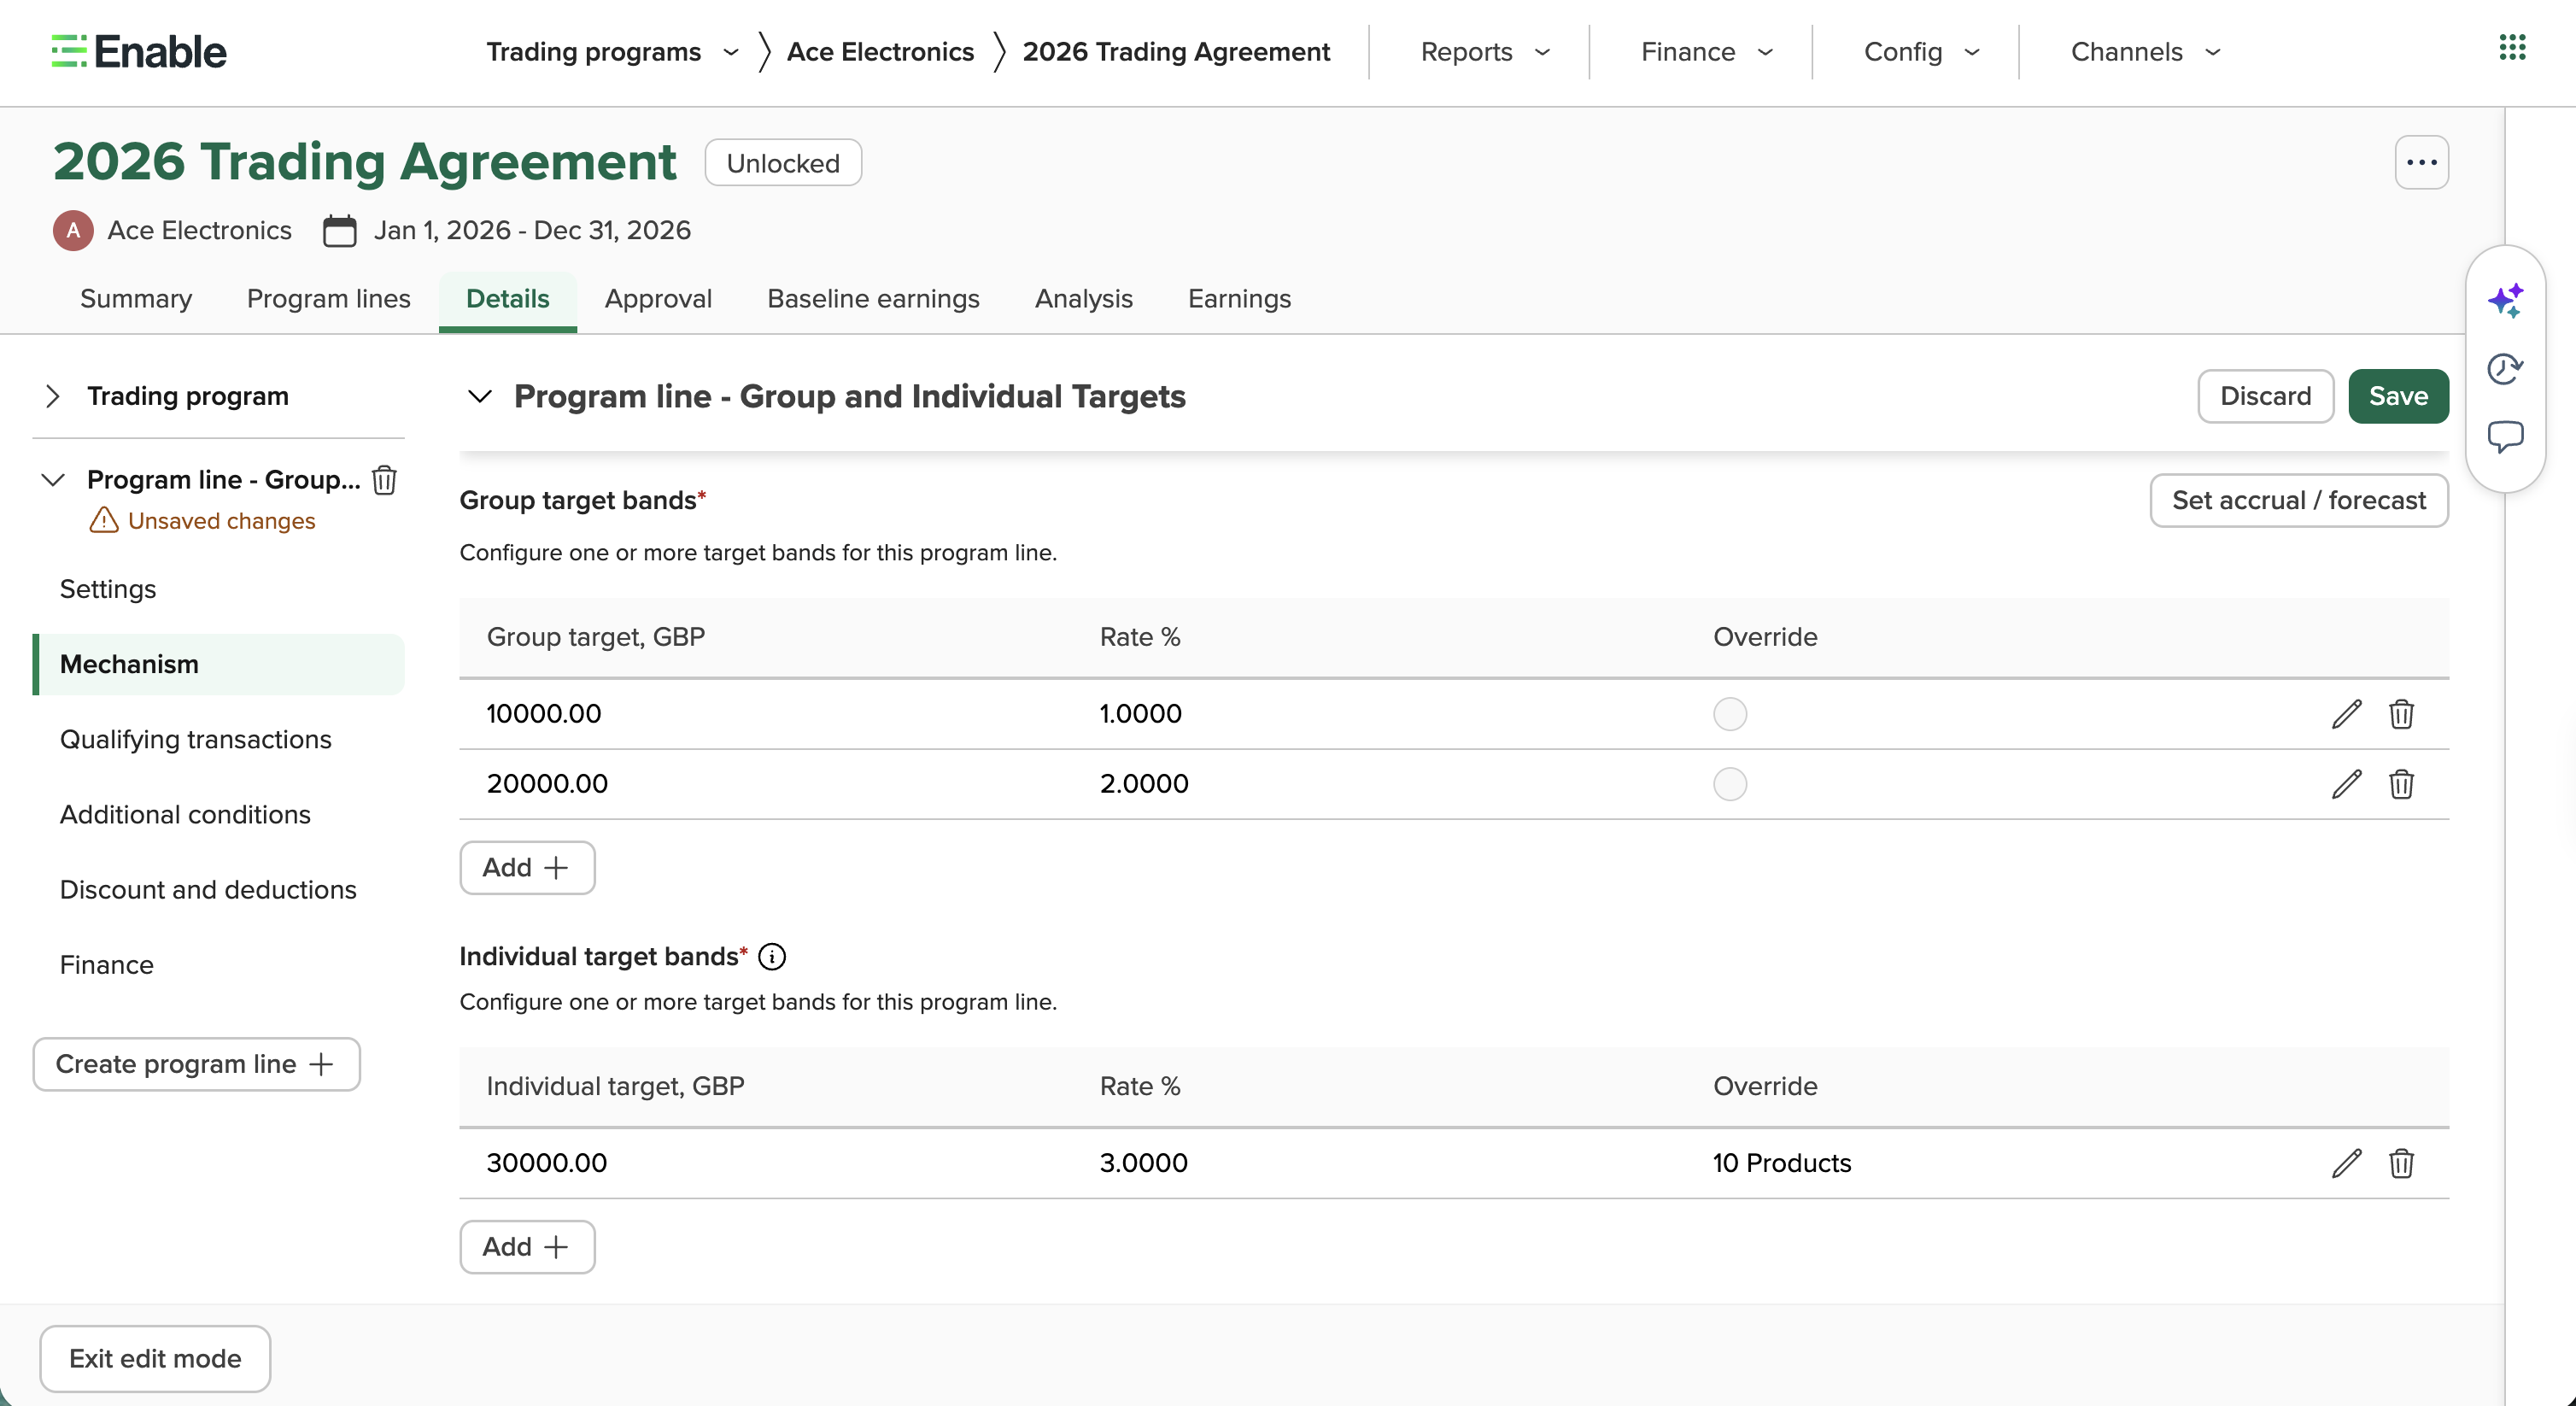Expand the Trading program sidebar section
Screen dimensions: 2576x1406
click(x=53, y=397)
